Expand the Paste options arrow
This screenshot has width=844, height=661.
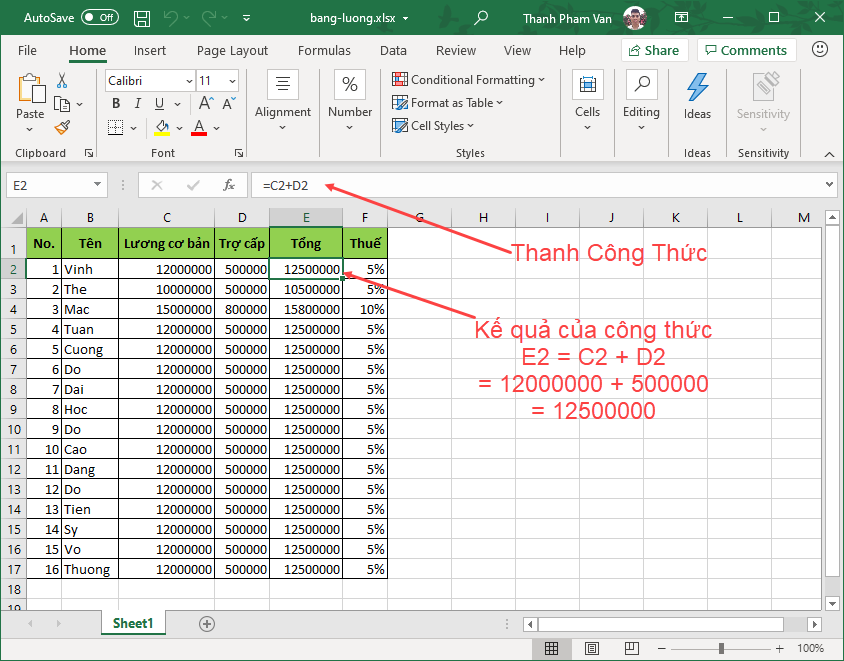point(30,129)
